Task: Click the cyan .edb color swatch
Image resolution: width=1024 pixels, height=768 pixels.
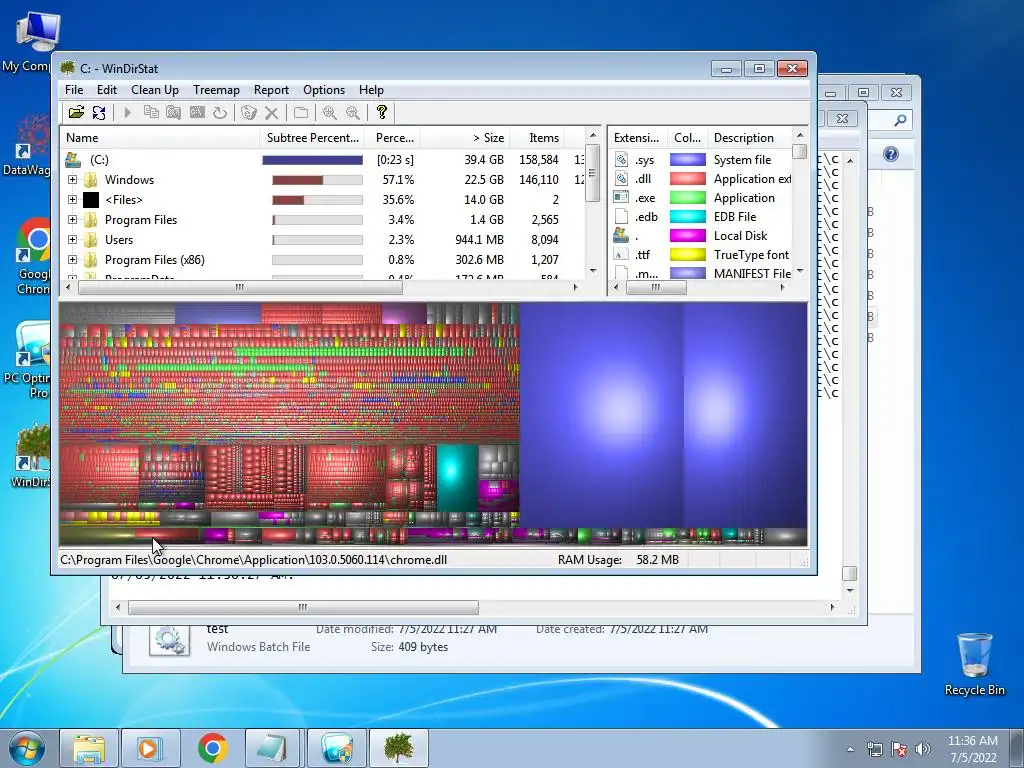Action: click(688, 216)
